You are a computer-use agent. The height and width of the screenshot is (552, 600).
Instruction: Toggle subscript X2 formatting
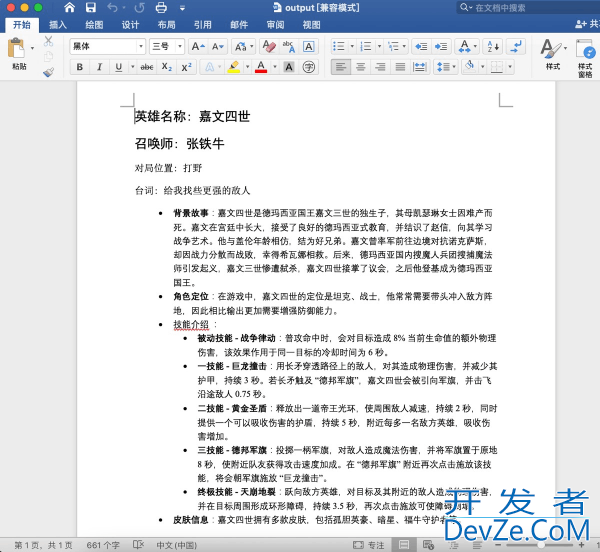[167, 67]
